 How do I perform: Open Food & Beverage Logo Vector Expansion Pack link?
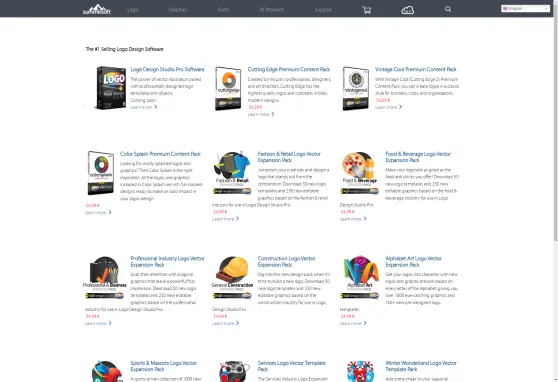click(x=418, y=157)
